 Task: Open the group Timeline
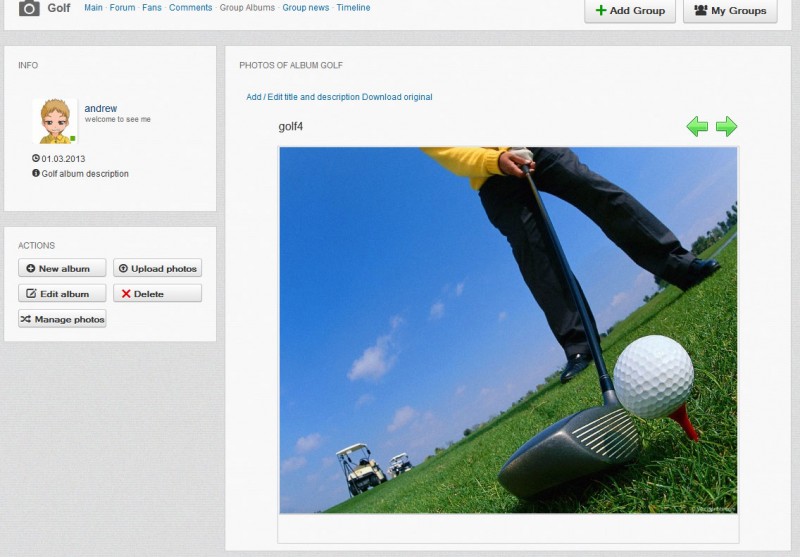[354, 8]
